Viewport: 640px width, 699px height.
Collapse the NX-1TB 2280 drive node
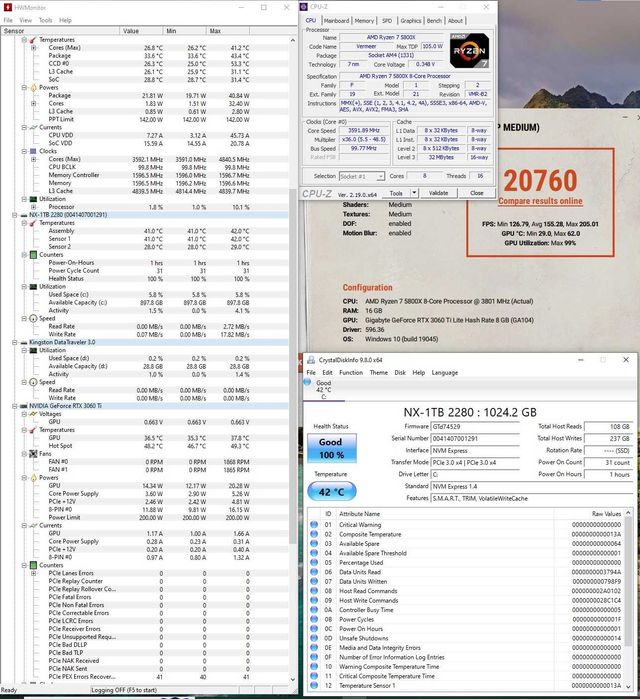pos(15,215)
